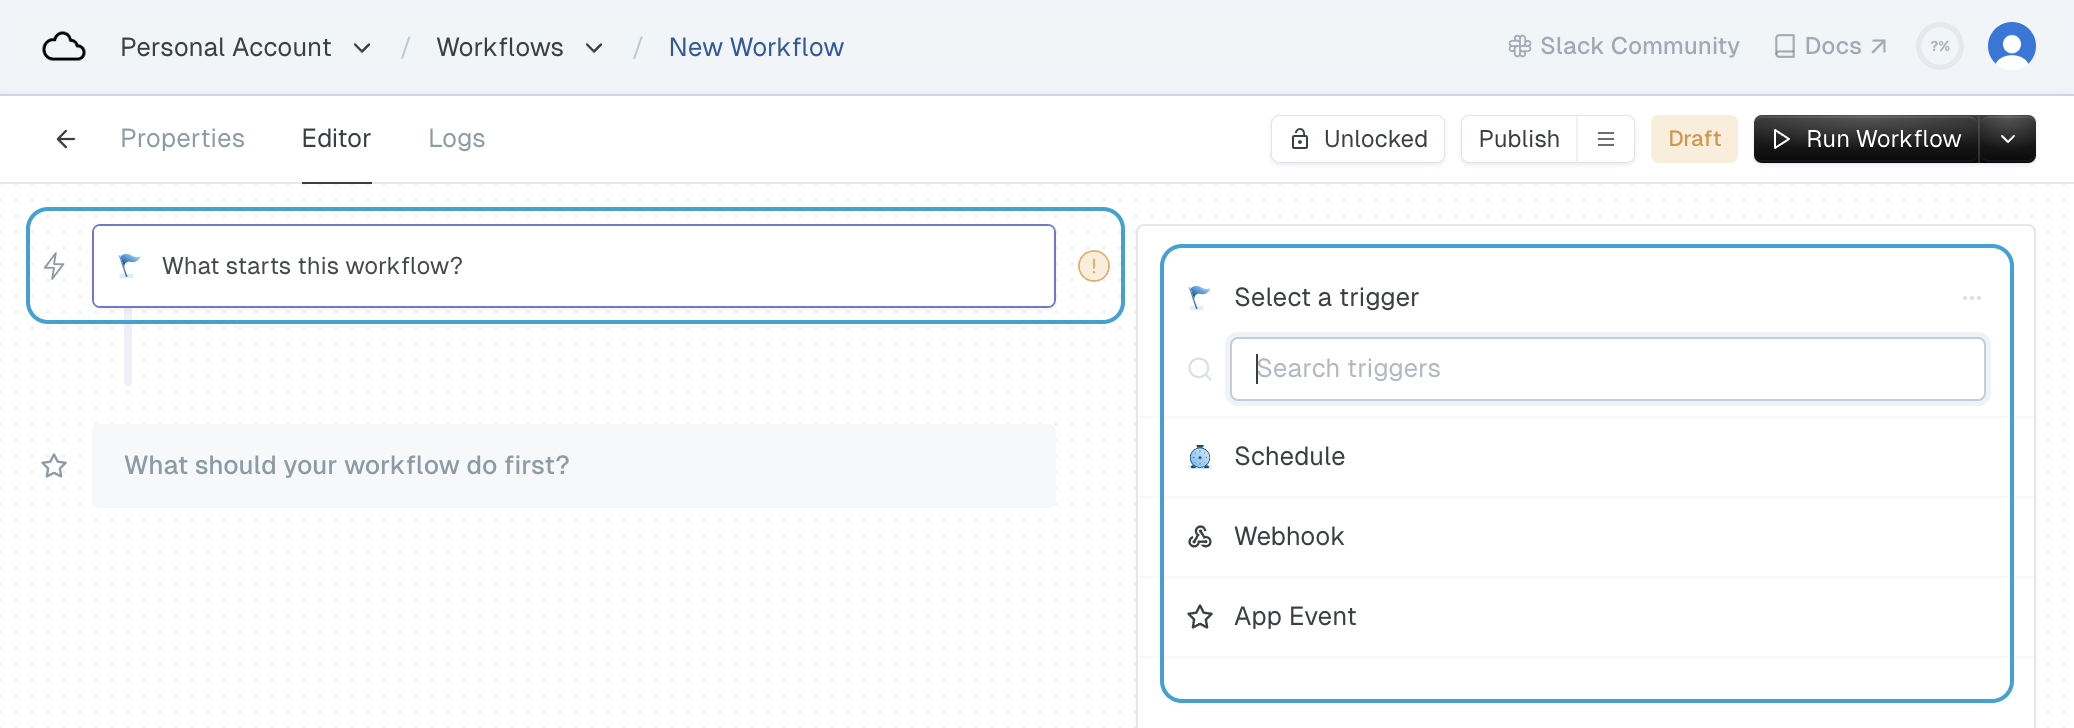
Task: Click the star icon beside first action step
Action: [x=54, y=466]
